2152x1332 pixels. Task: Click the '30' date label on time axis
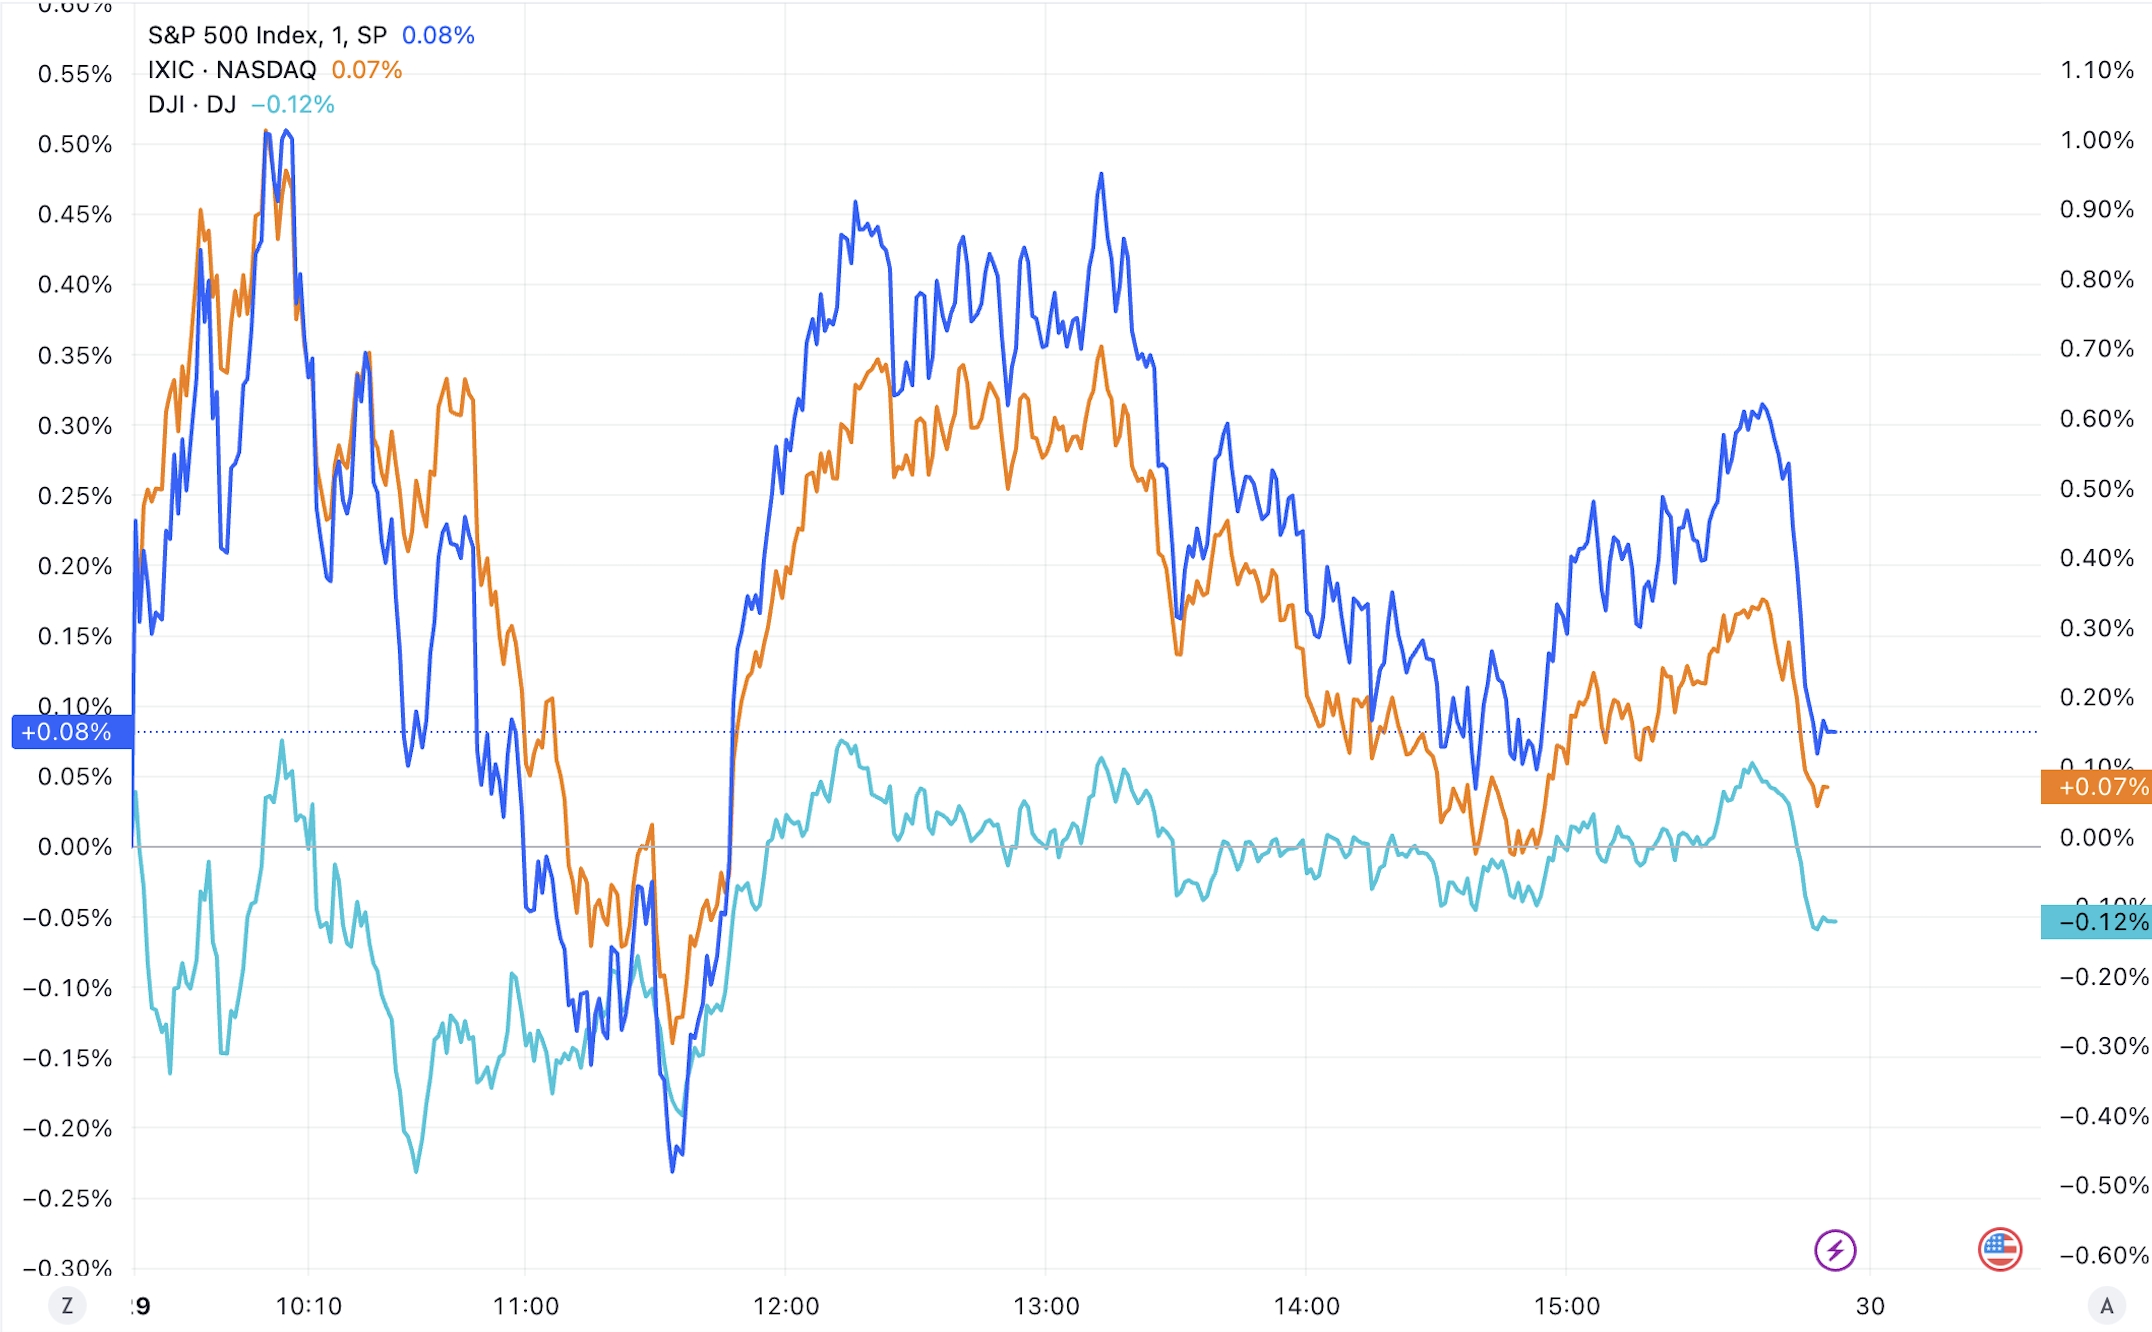1870,1306
